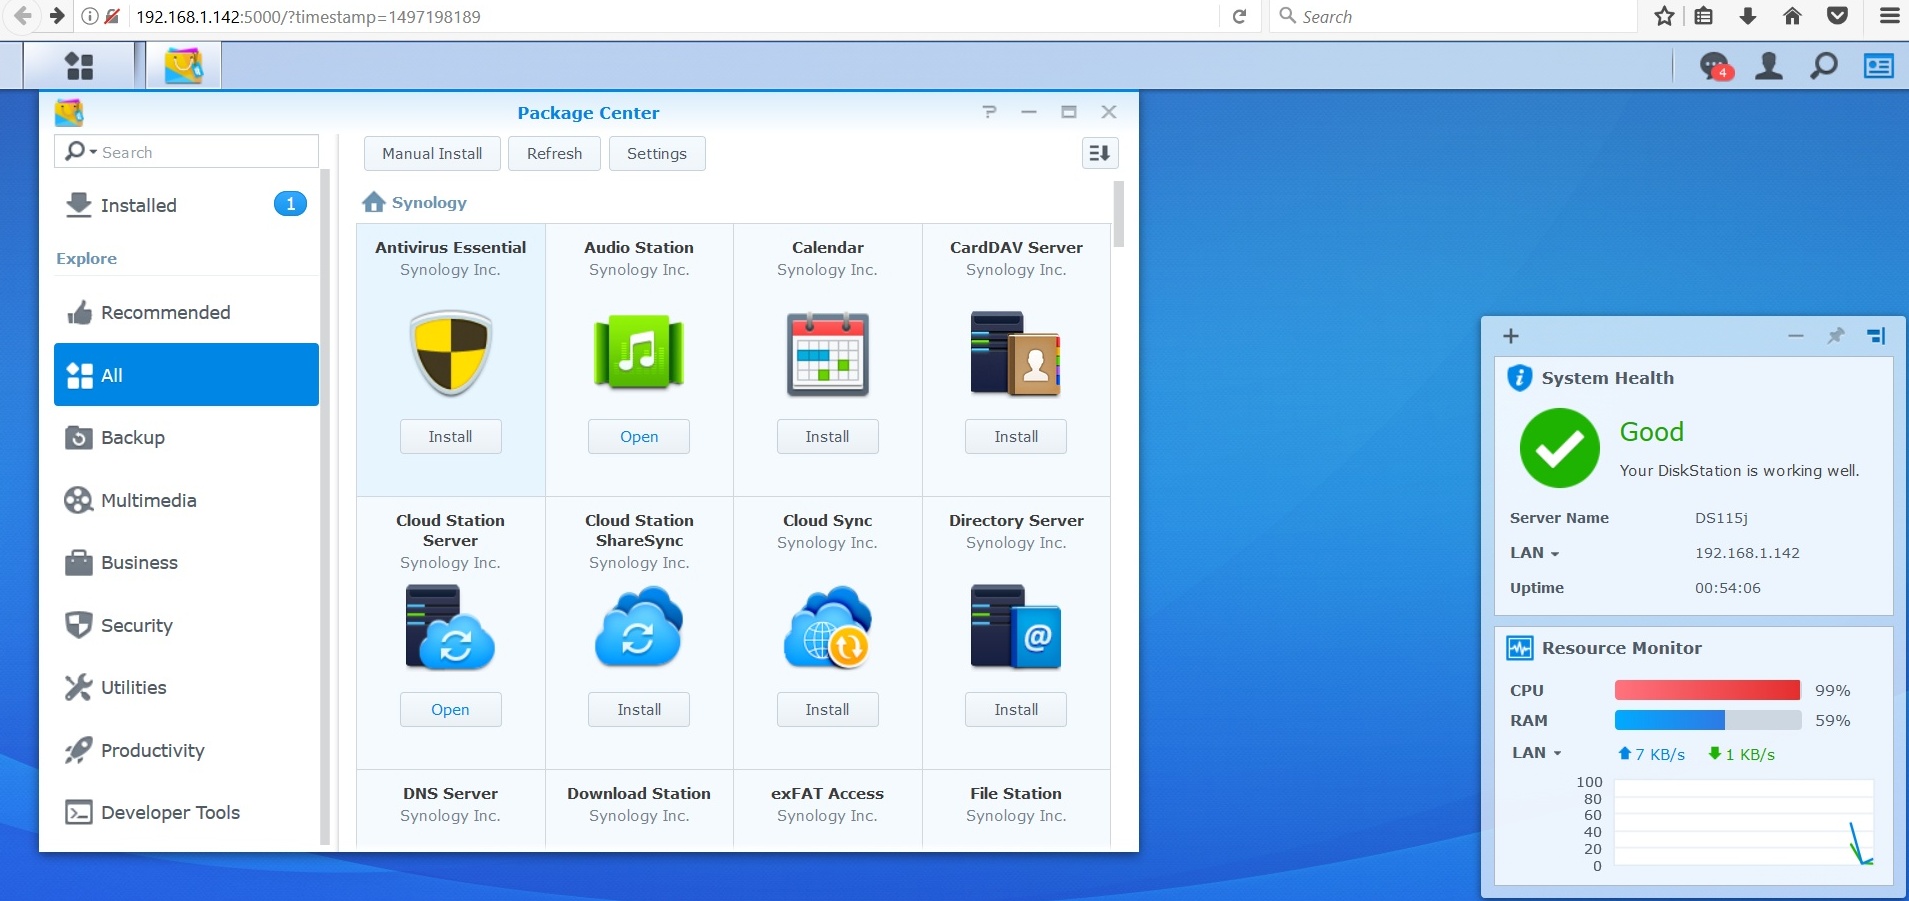
Task: Open the DSM Main Menu icon
Action: [x=79, y=66]
